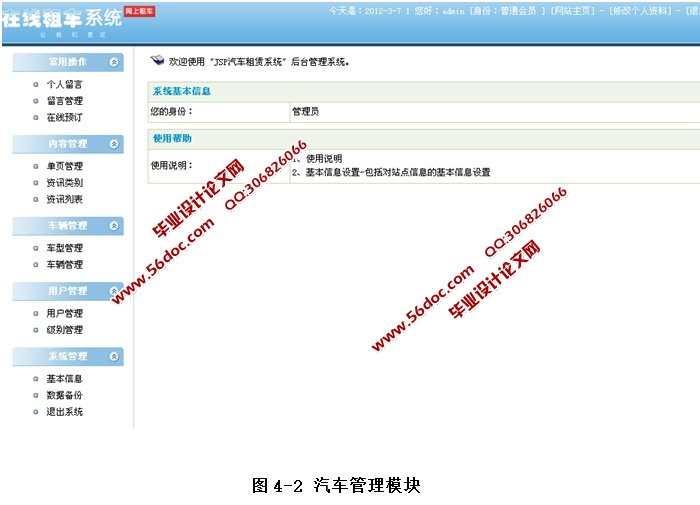Open 基本信息 settings

(64, 379)
